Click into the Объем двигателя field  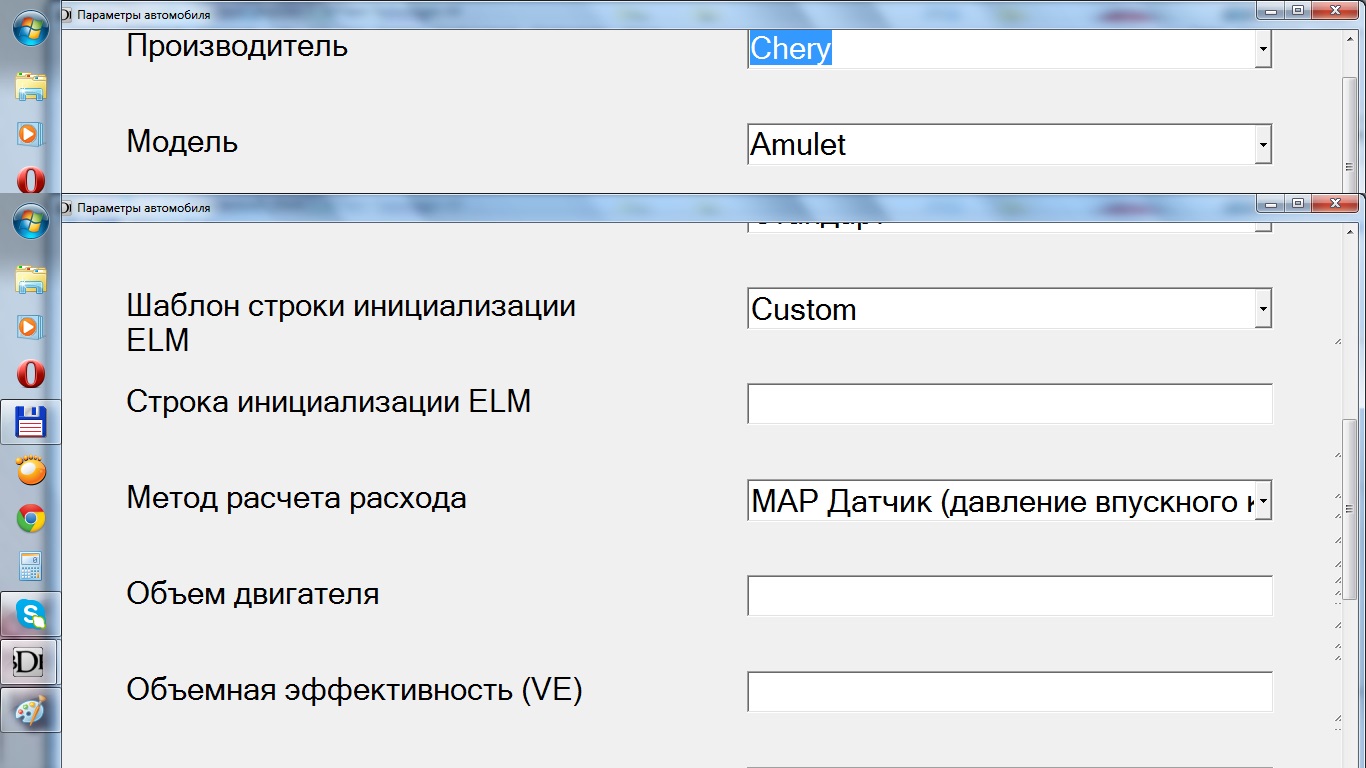pyautogui.click(x=1010, y=596)
